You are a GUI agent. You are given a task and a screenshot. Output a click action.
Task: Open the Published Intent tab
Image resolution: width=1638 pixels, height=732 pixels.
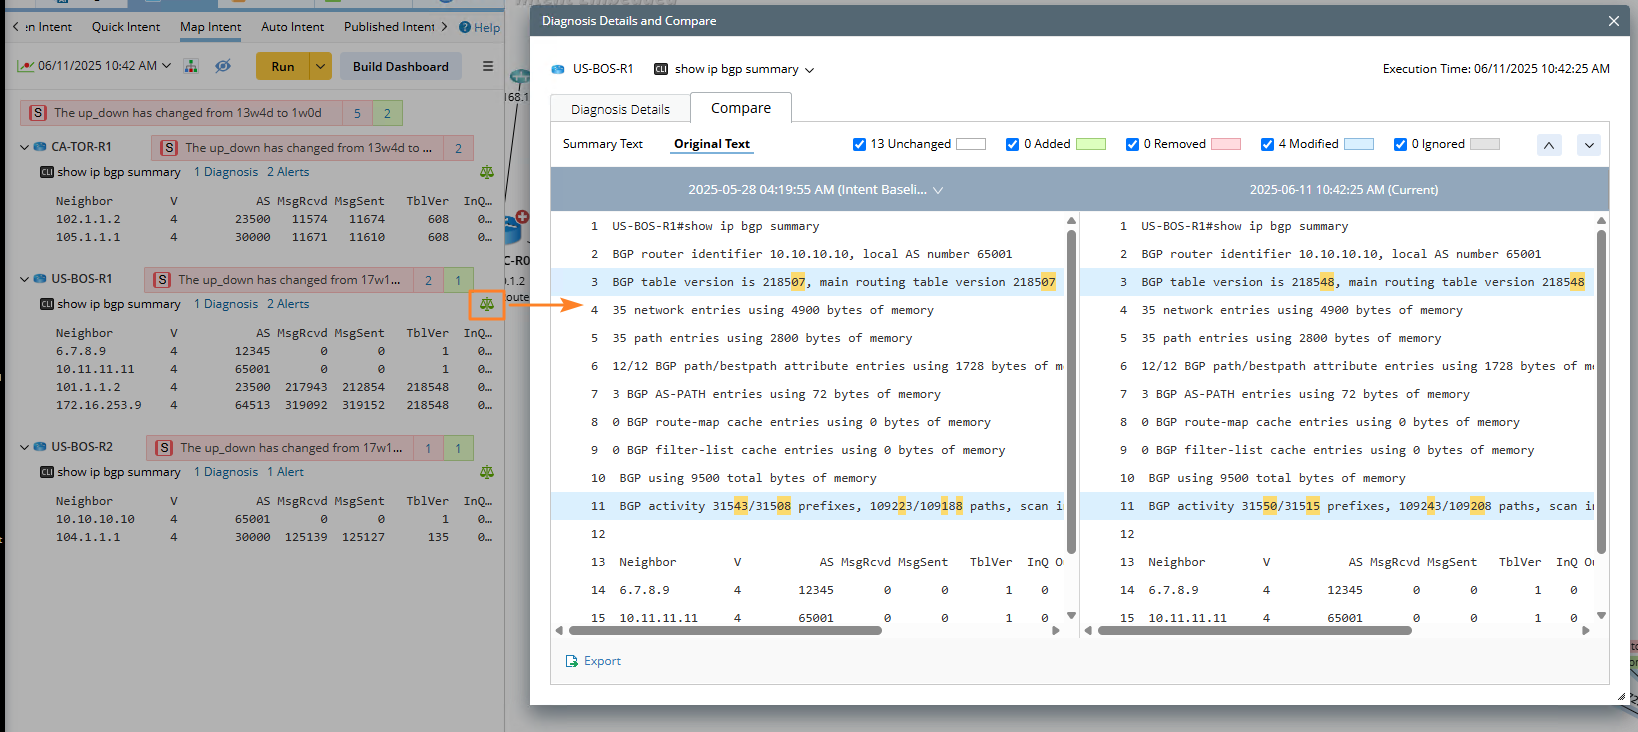(389, 27)
